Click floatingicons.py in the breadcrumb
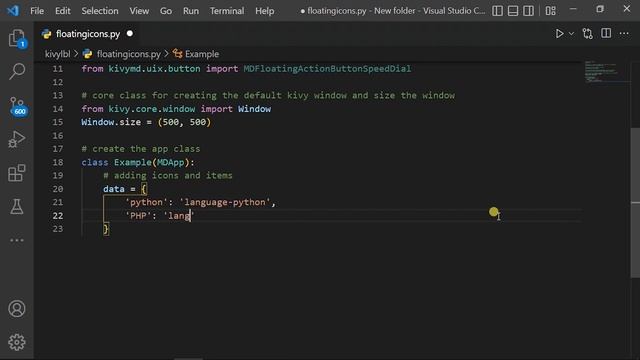Screen dimensions: 640x360 (128, 54)
